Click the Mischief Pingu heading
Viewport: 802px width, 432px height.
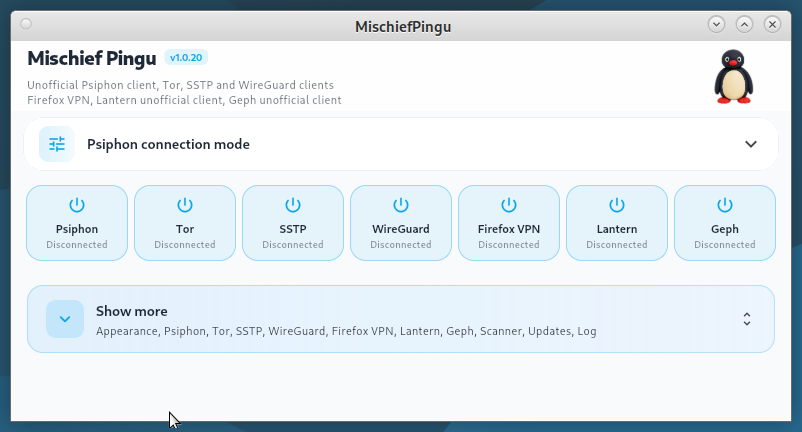point(92,58)
